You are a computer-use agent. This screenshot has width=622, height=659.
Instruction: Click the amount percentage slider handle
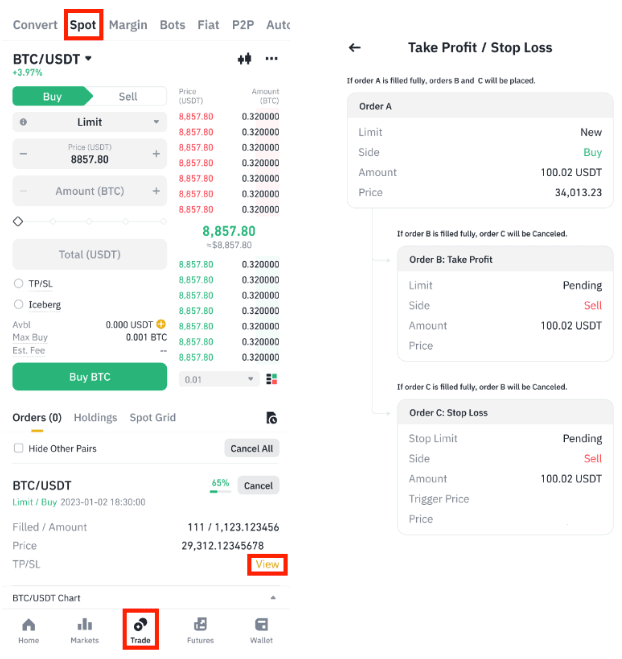pyautogui.click(x=18, y=221)
